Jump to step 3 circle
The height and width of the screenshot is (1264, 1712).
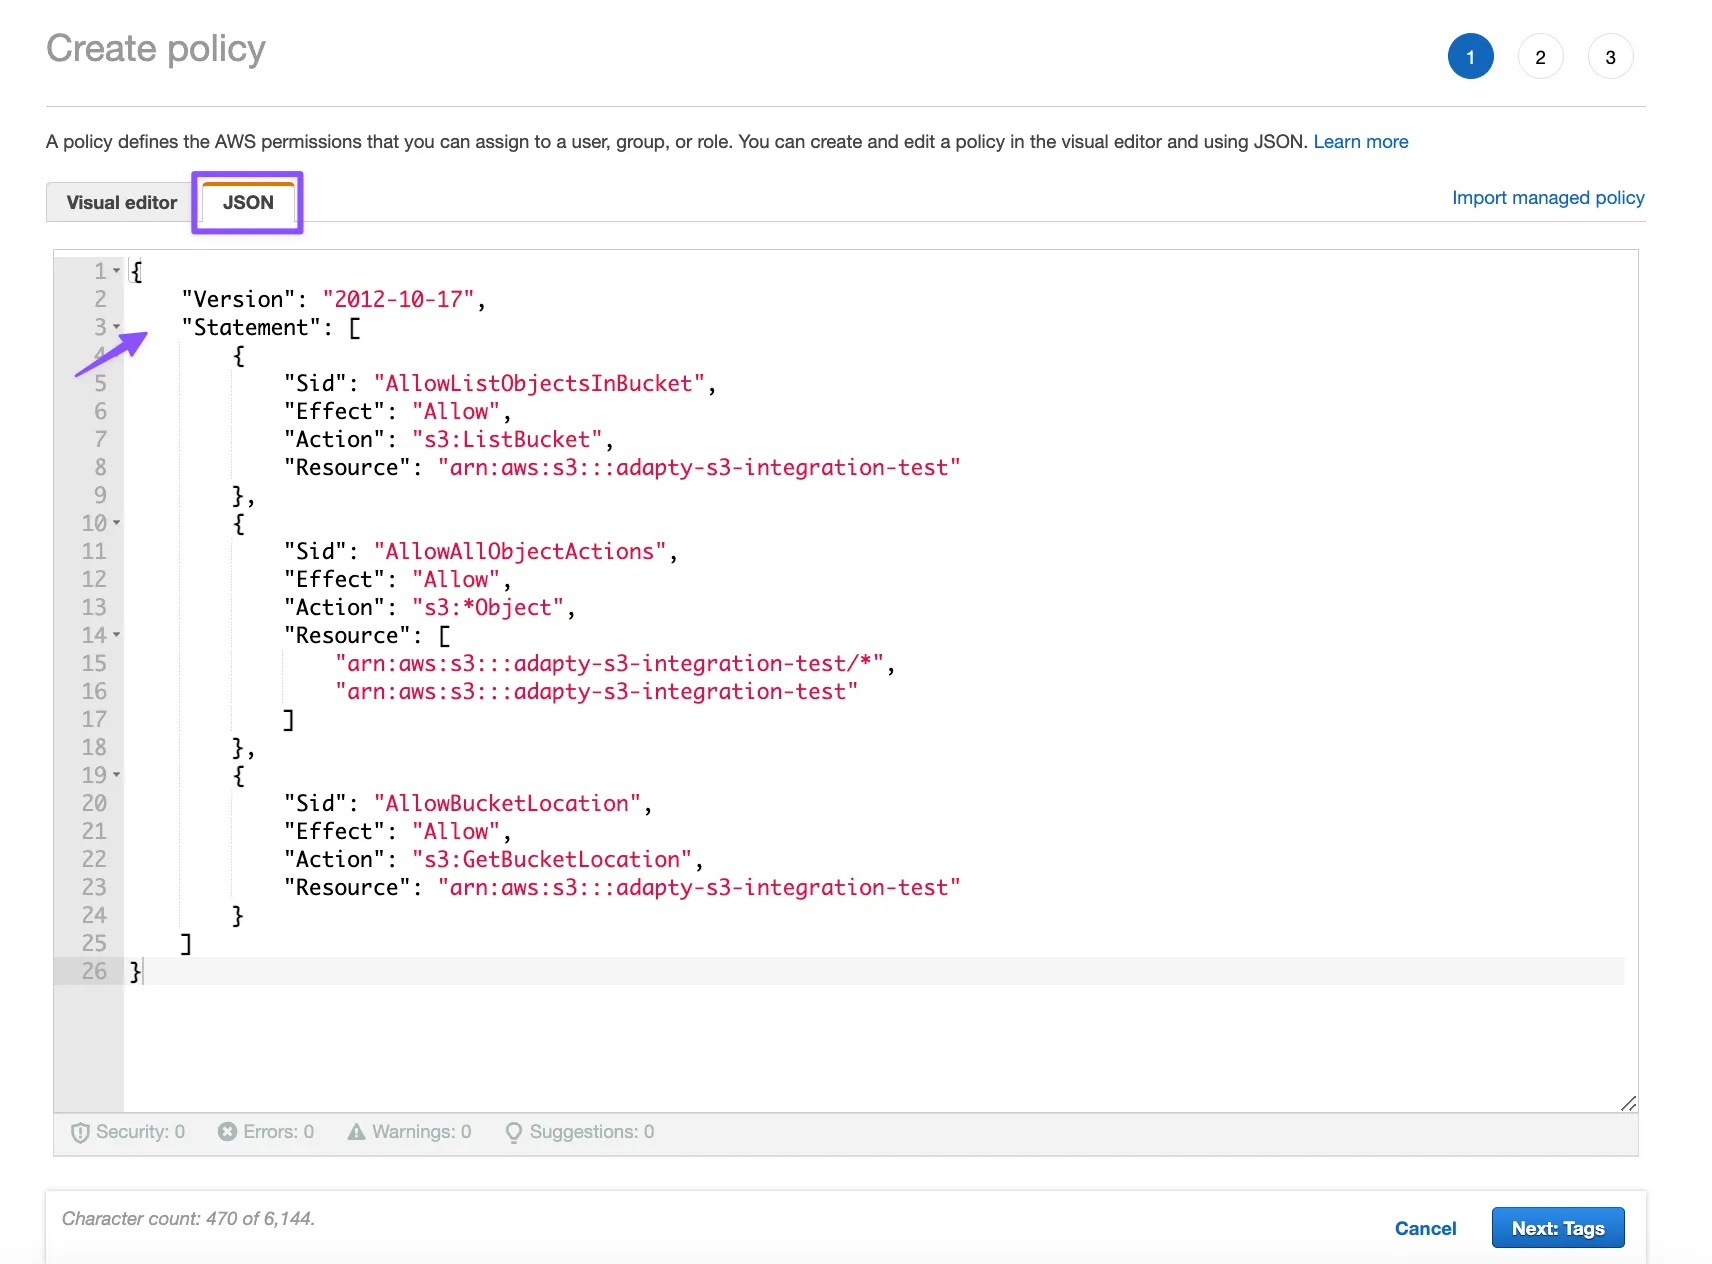click(1610, 57)
